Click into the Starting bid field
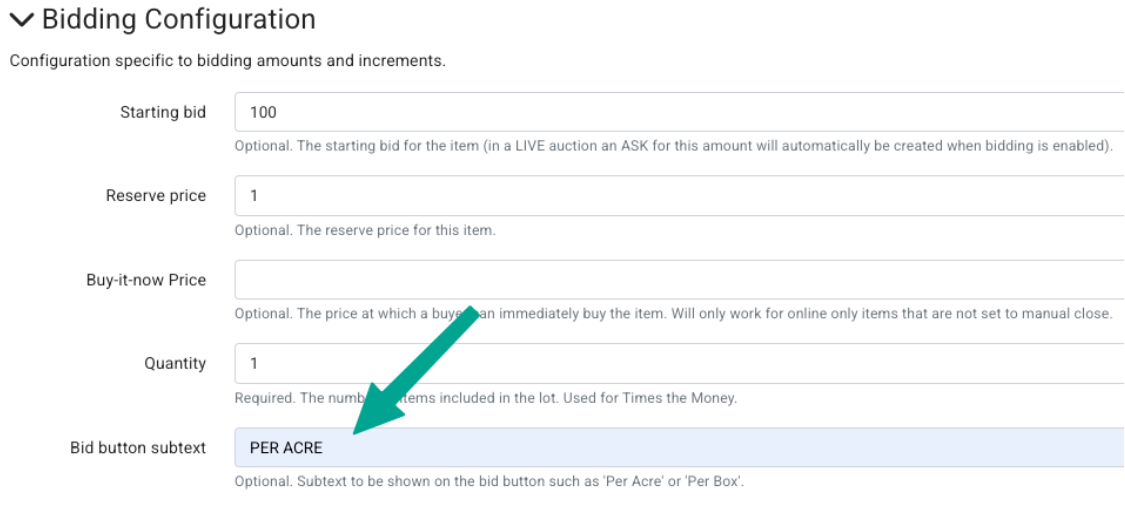Screen dimensions: 1125x512 (680, 112)
